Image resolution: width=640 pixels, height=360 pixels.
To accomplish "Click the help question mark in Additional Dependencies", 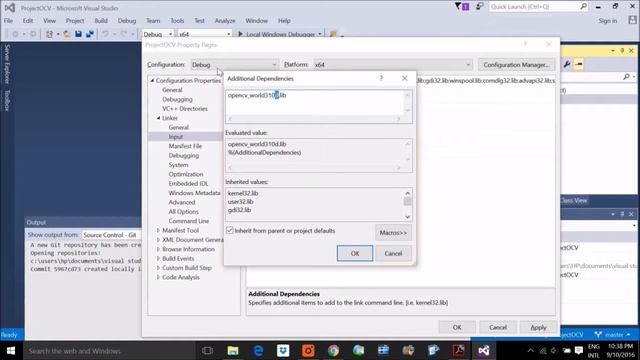I will pyautogui.click(x=381, y=78).
